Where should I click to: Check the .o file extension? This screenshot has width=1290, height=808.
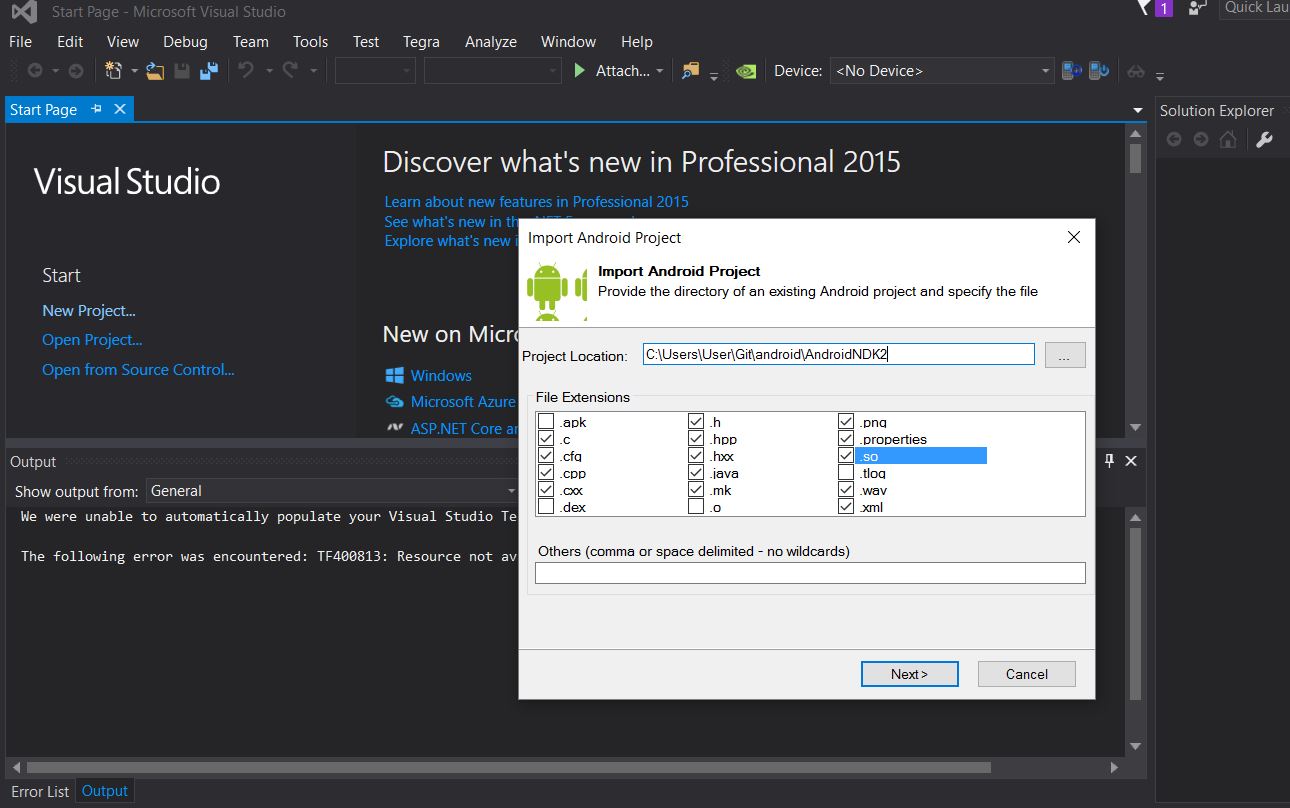(x=696, y=507)
